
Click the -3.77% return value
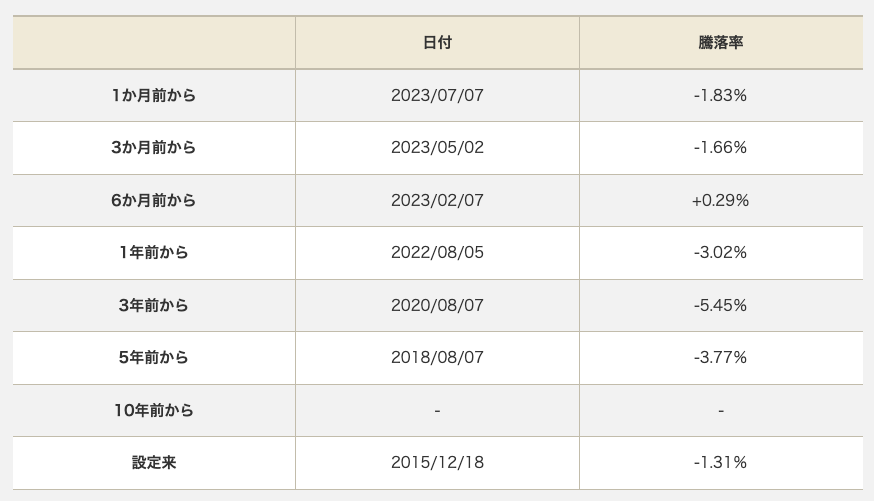coord(720,358)
